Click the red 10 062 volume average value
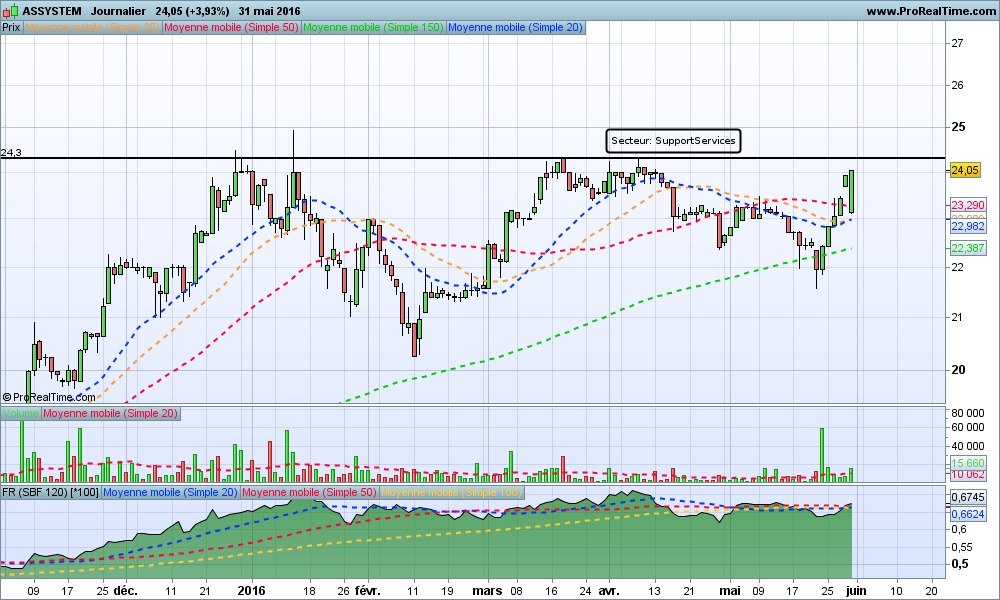 [x=967, y=474]
